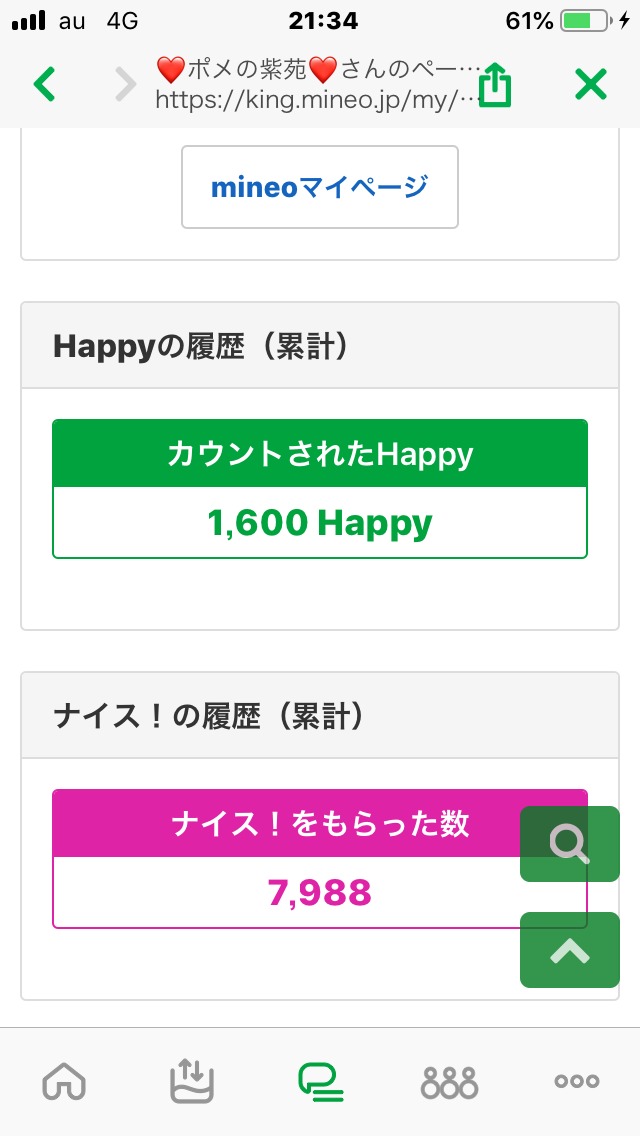Open the Home tab icon

click(64, 1081)
